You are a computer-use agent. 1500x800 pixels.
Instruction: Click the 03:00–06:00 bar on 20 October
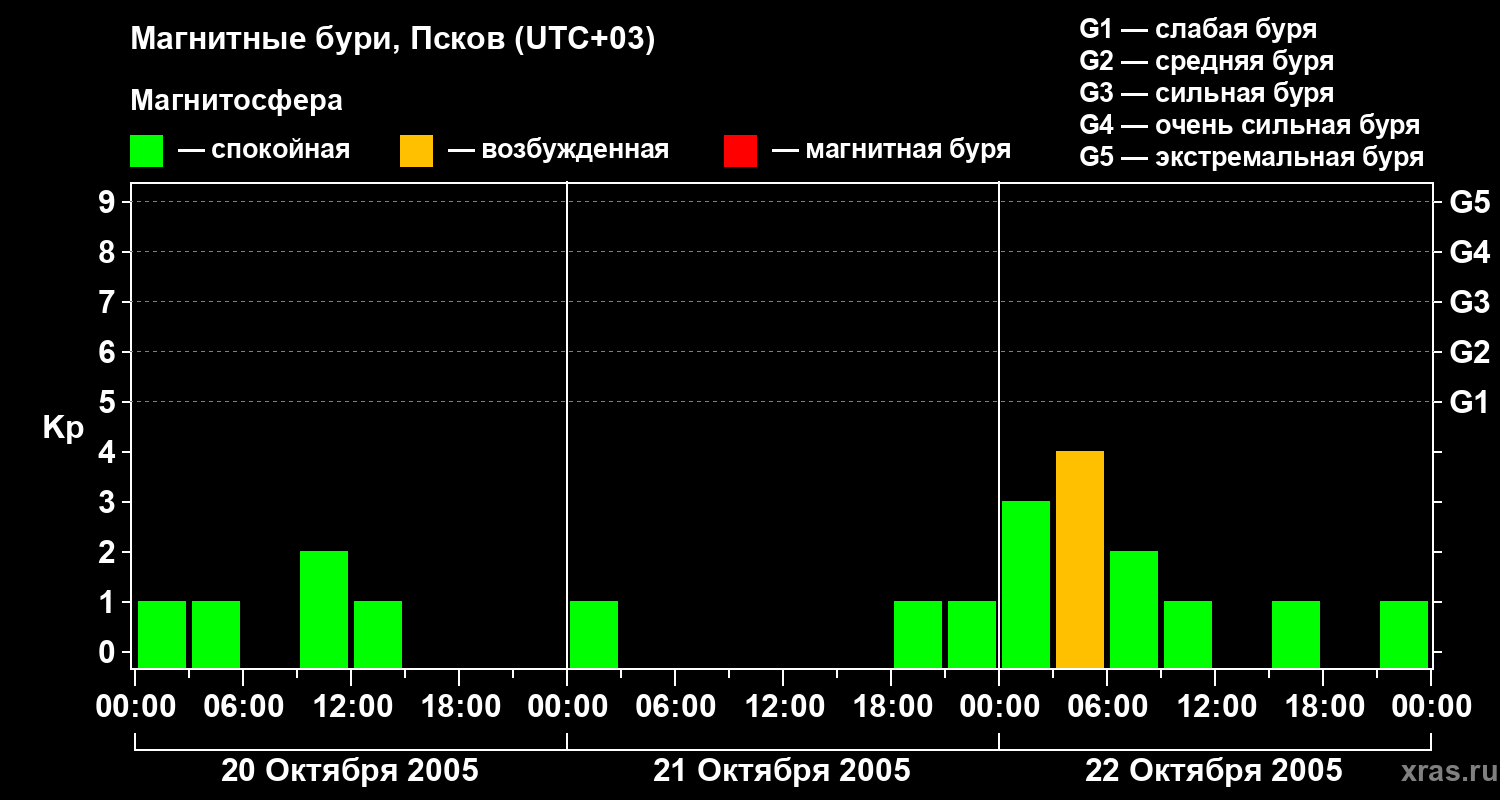coord(216,634)
